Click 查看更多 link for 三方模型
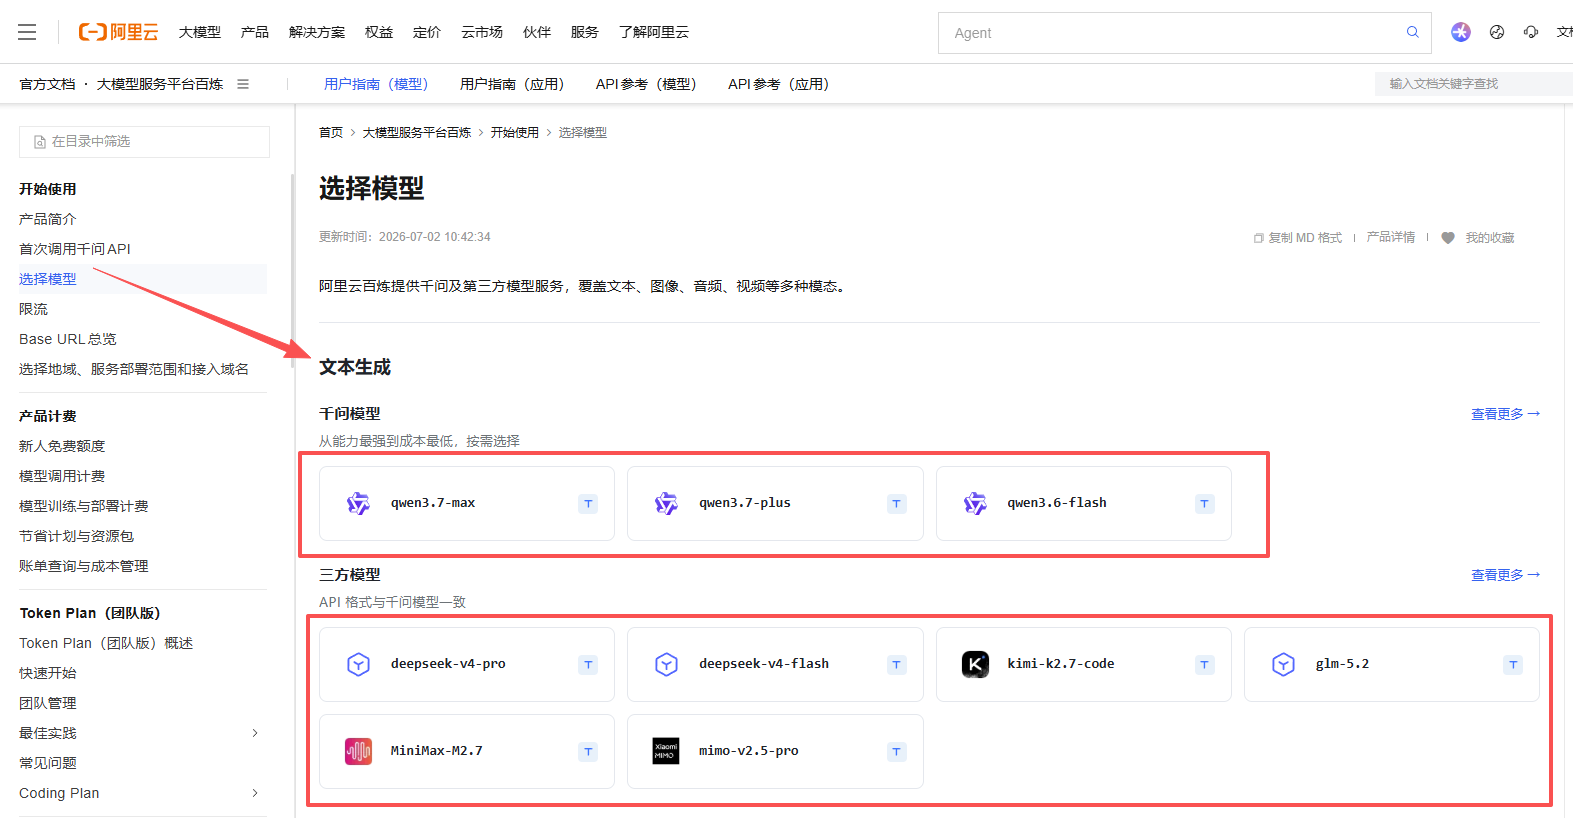The image size is (1573, 818). (1505, 575)
